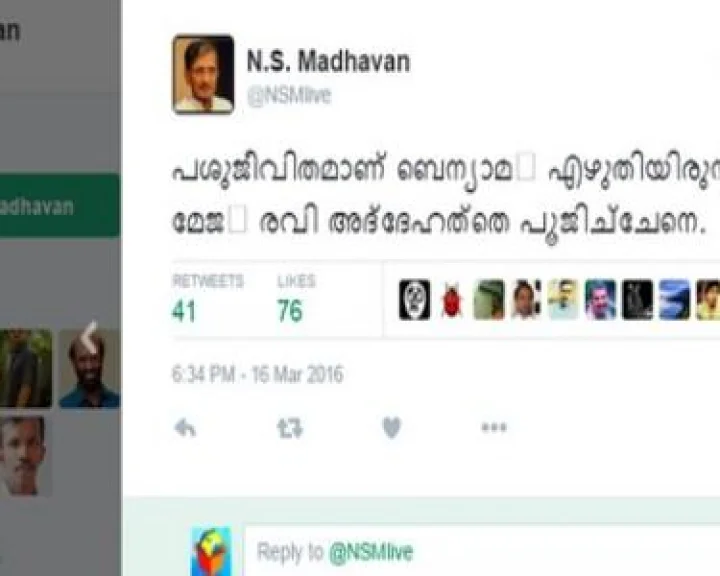720x576 pixels.
Task: Open the @NSMlive handle below the name
Action: pos(289,96)
